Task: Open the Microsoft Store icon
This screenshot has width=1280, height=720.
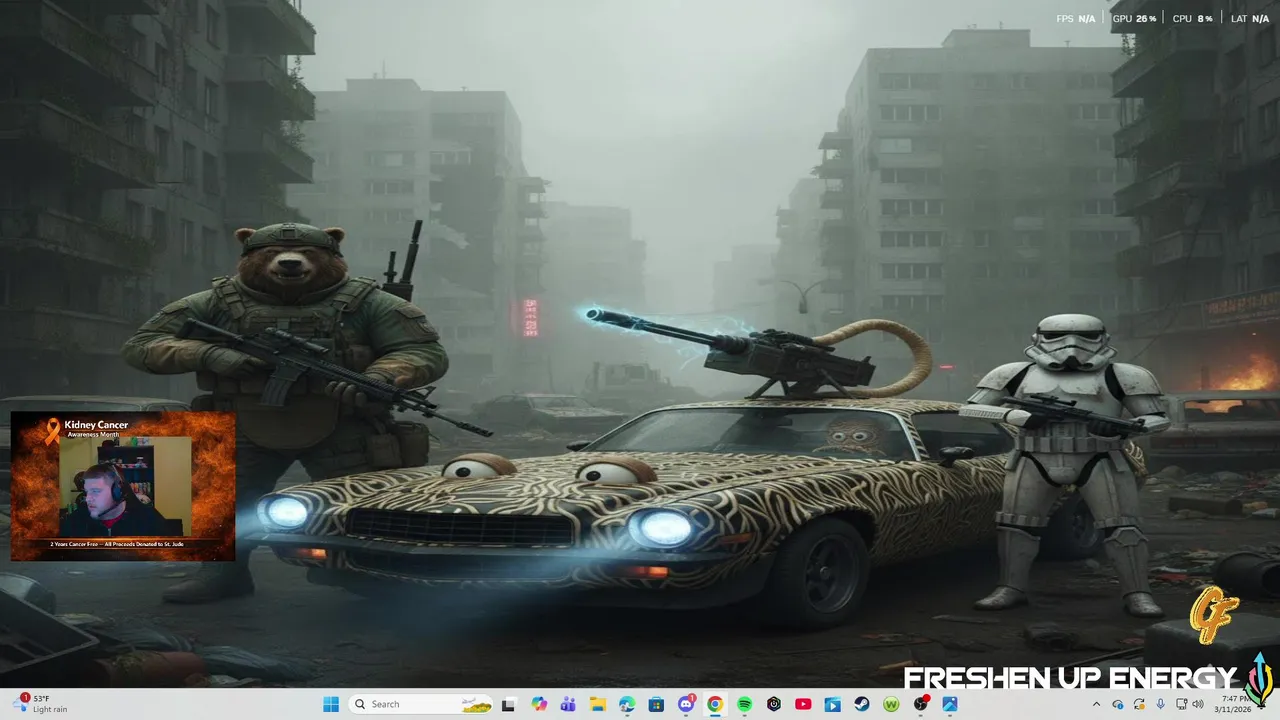Action: pos(656,704)
